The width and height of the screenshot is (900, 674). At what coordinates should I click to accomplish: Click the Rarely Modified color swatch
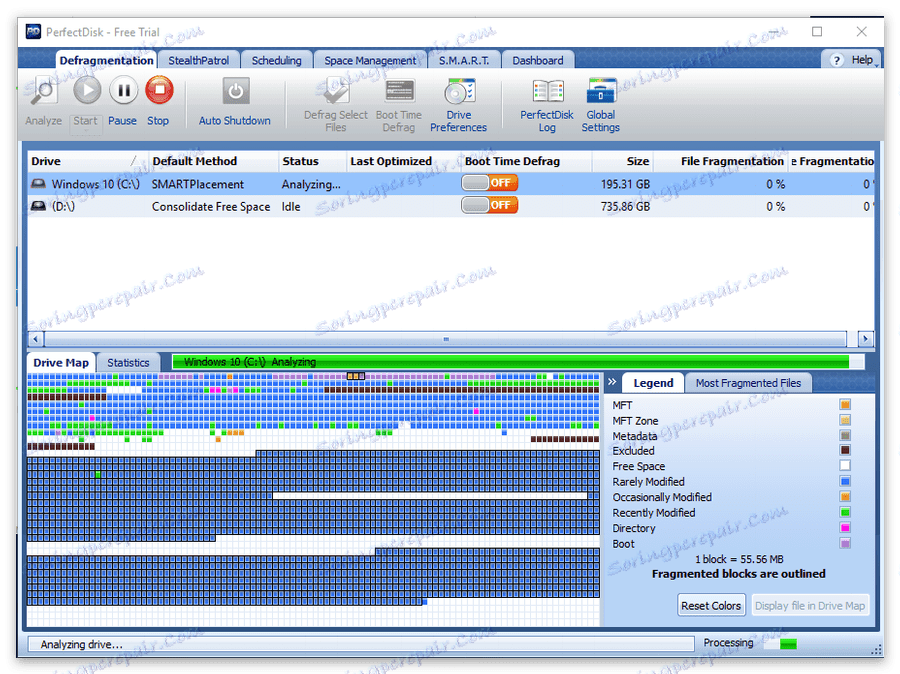845,481
